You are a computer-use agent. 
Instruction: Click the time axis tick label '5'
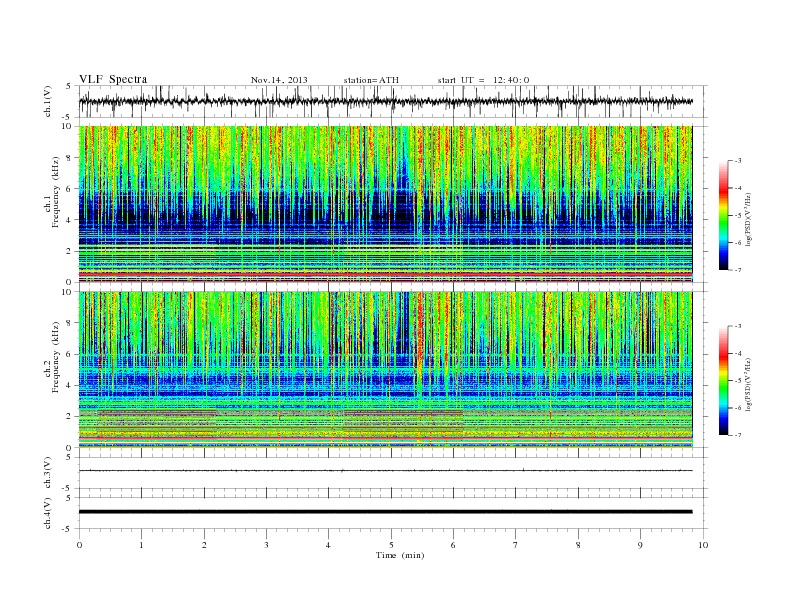point(391,545)
